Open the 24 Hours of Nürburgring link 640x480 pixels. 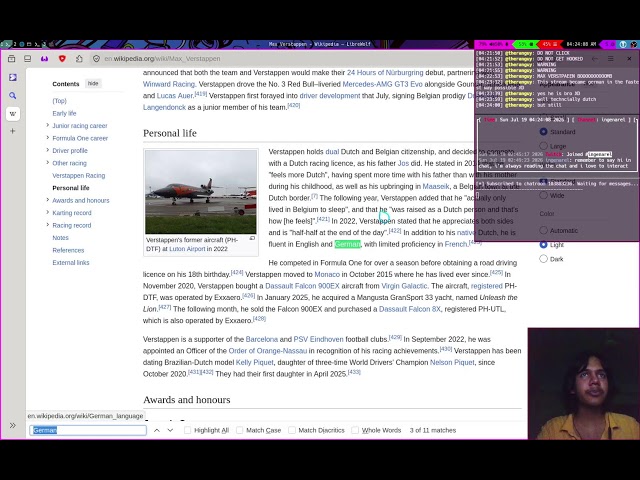pos(385,73)
